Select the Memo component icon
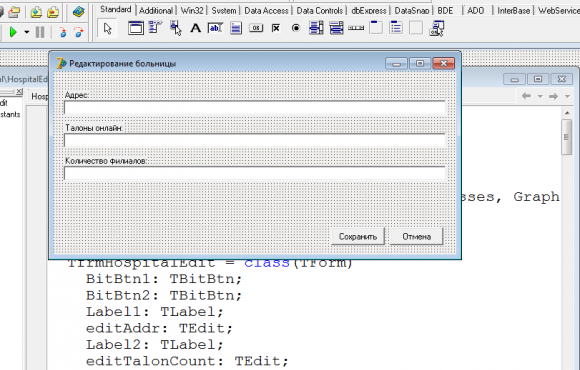This screenshot has height=370, width=580. [236, 28]
